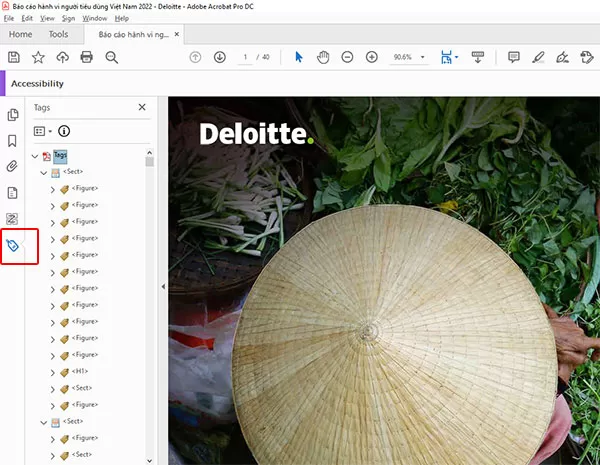Activate the Hand pan tool
The height and width of the screenshot is (465, 600).
[x=323, y=57]
